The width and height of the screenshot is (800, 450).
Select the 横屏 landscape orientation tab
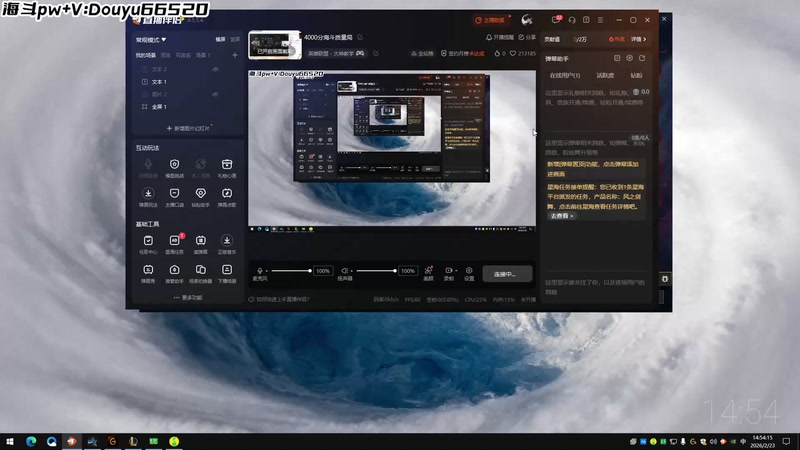(x=220, y=39)
